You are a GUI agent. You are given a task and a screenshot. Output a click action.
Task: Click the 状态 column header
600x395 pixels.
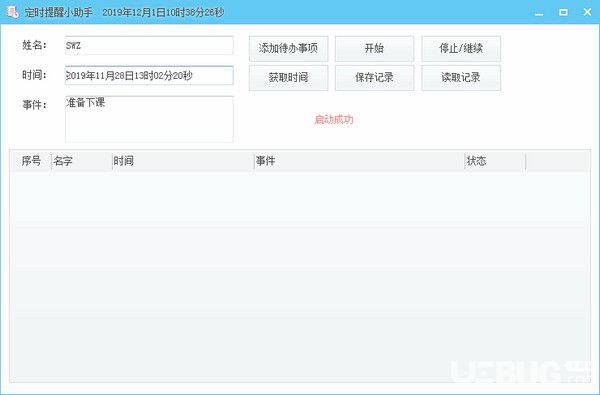[496, 161]
